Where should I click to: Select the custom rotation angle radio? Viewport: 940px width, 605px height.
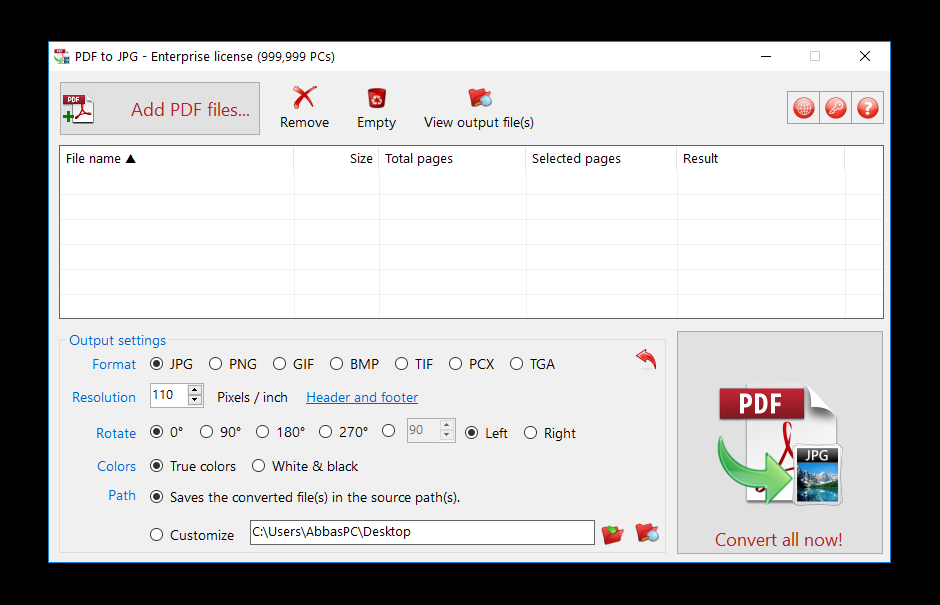[388, 431]
